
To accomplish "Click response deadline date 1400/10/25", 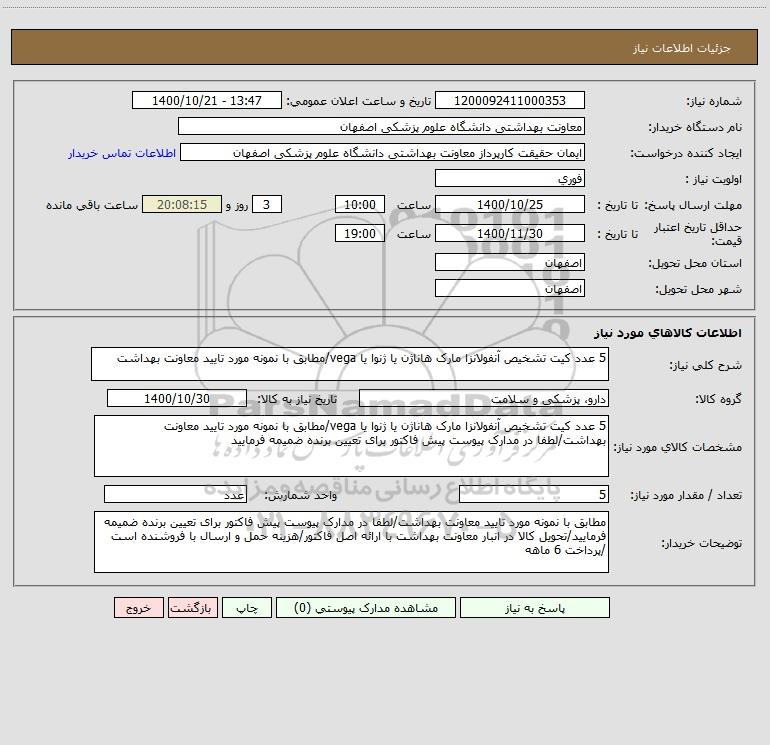I will 510,204.
